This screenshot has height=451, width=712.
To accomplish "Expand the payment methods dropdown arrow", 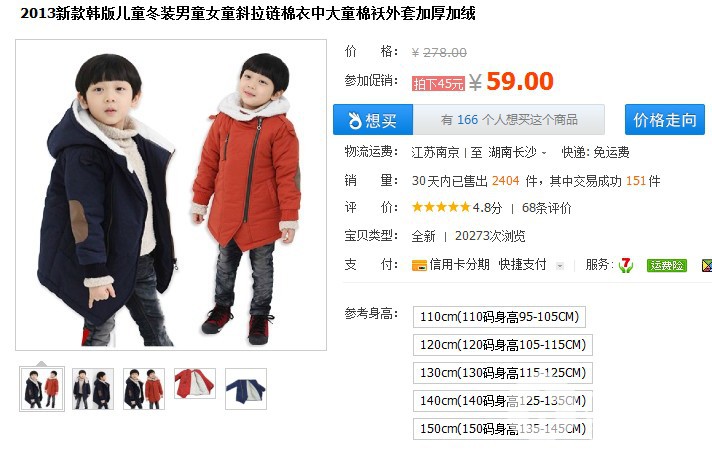I will click(x=560, y=266).
